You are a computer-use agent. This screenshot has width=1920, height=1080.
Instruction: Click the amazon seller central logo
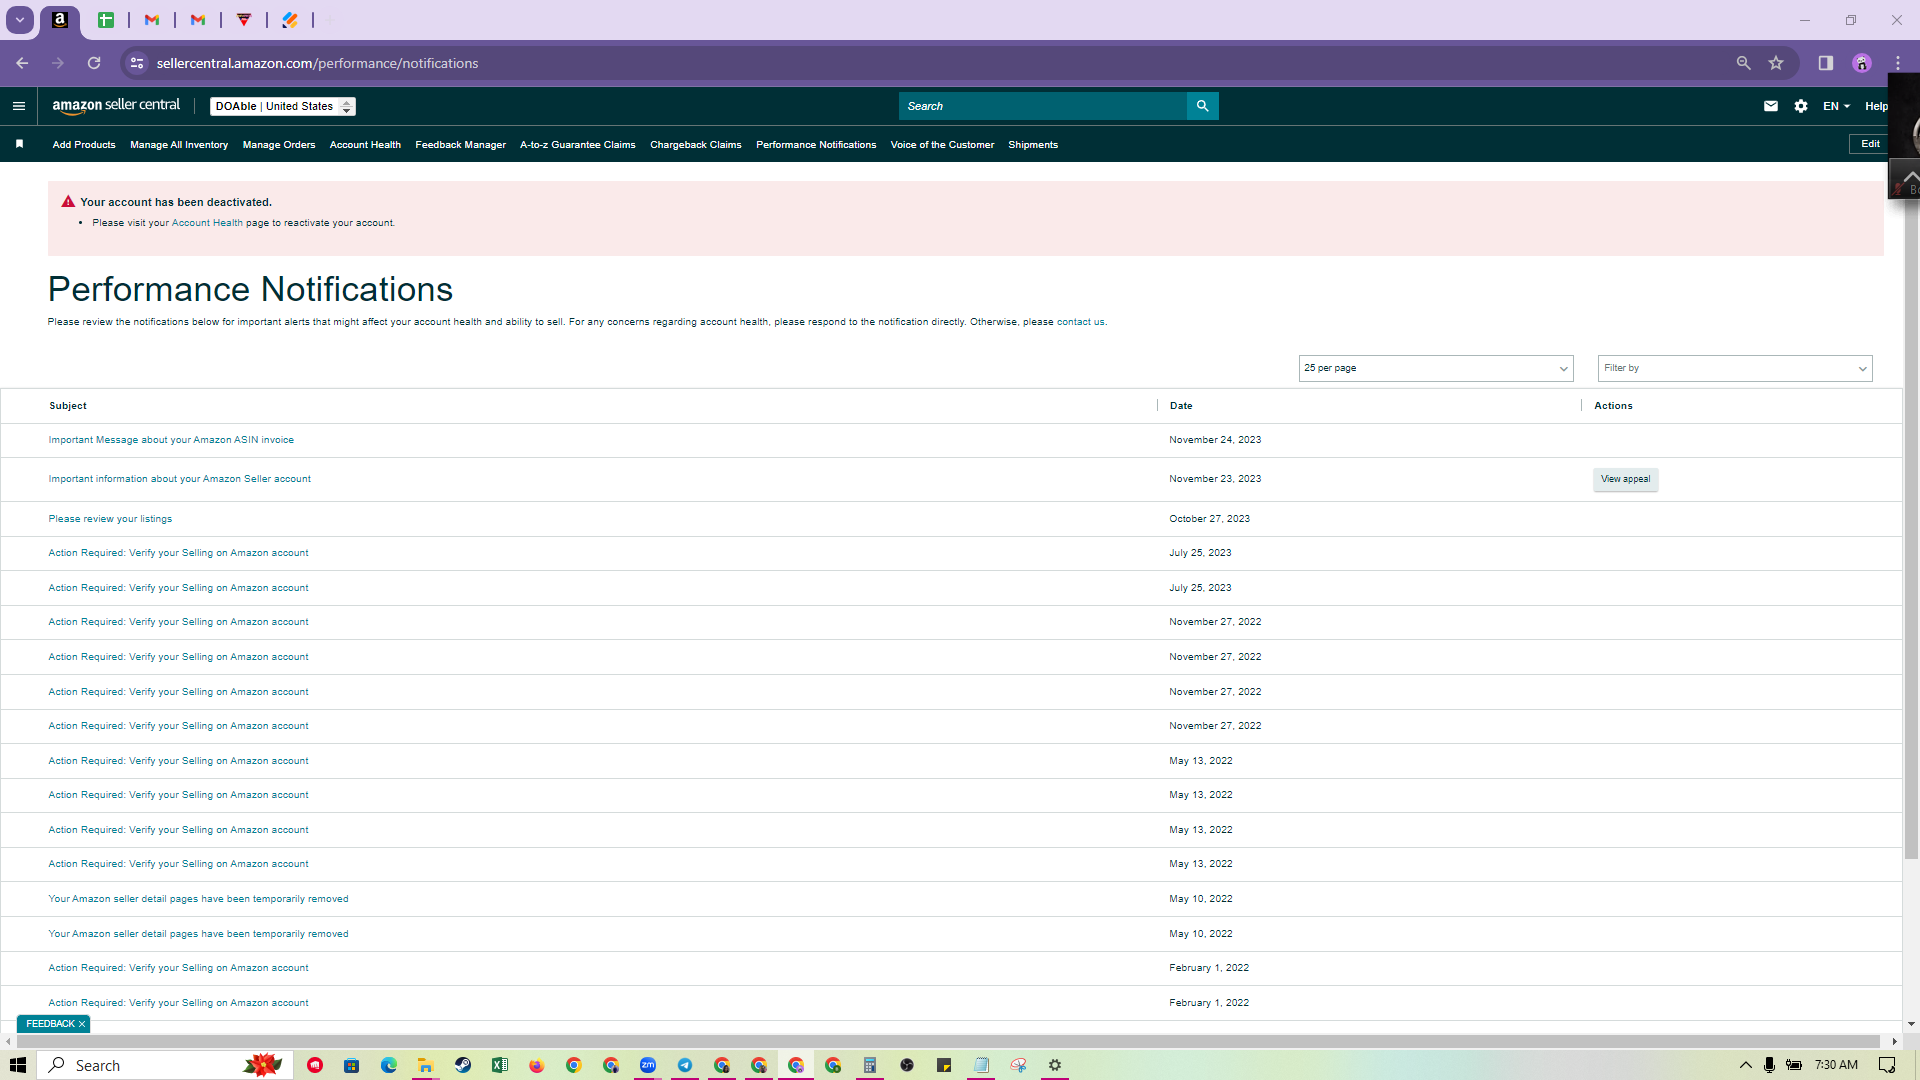116,106
